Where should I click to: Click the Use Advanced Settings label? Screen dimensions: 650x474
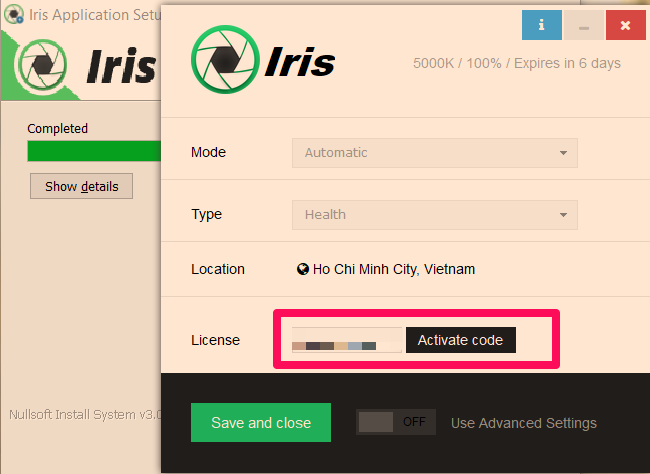coord(523,423)
